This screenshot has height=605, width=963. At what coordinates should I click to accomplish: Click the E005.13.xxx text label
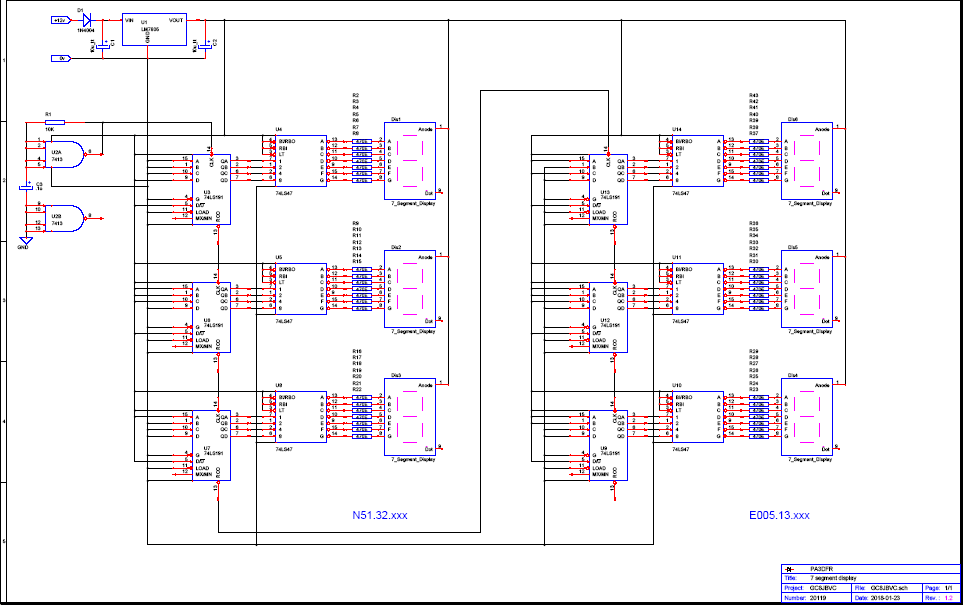tap(779, 516)
